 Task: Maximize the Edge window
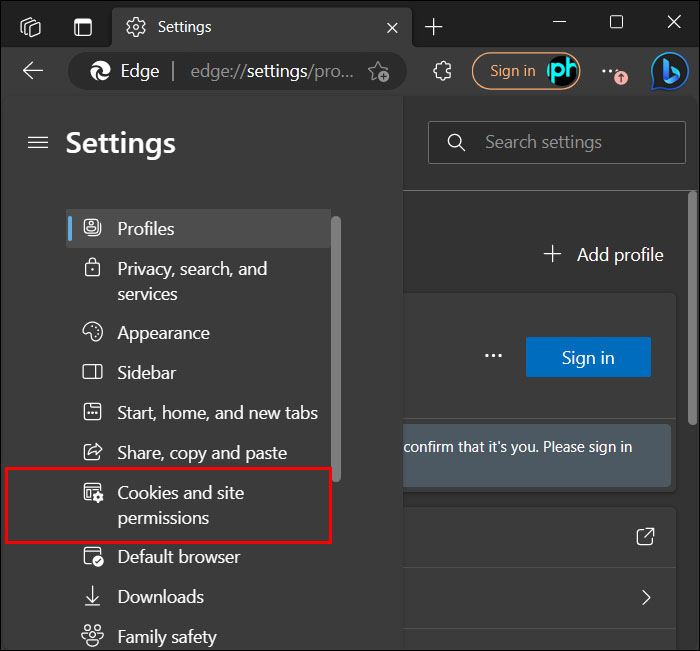(616, 22)
